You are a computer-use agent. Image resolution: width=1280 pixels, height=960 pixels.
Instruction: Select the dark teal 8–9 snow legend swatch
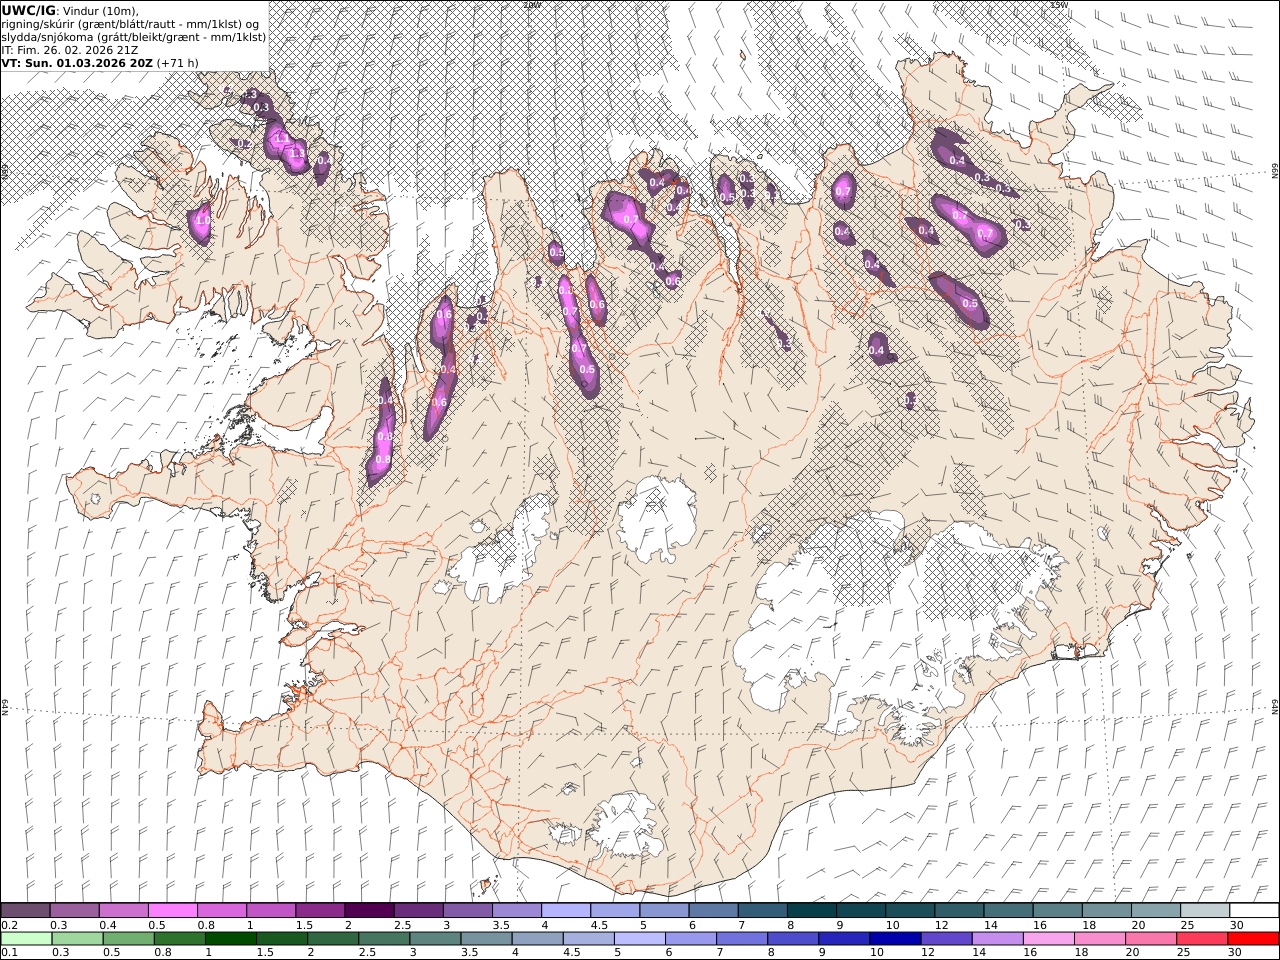pos(811,911)
